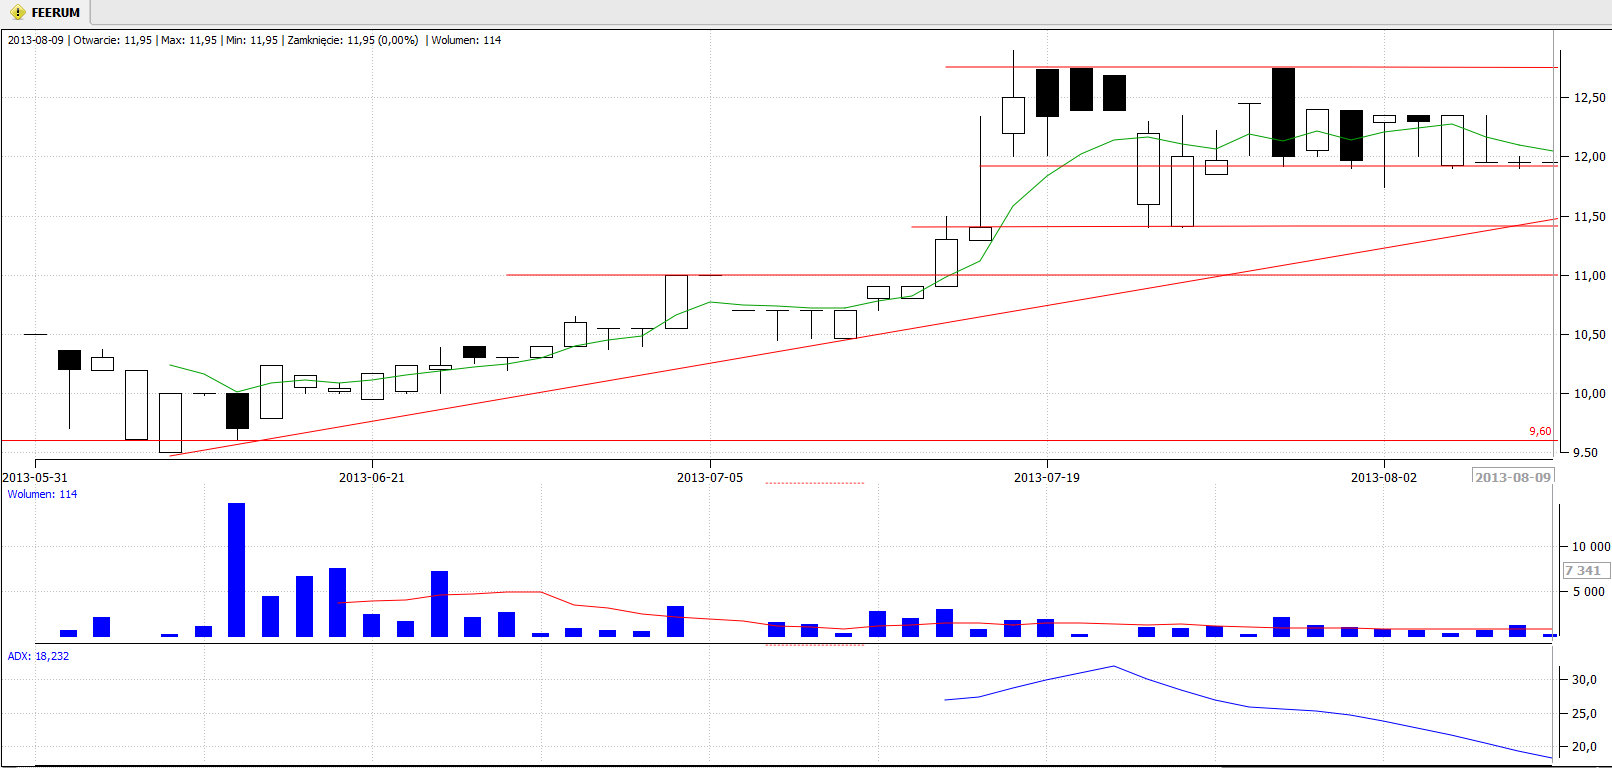Click the highlighted 2013-08-09 cursor date label
Screen dimensions: 1612x768
pos(1513,477)
